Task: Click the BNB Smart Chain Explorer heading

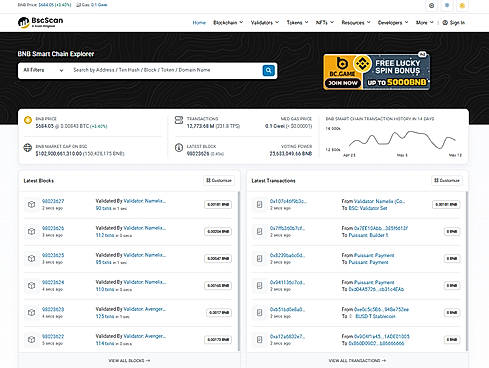Action: [56, 54]
